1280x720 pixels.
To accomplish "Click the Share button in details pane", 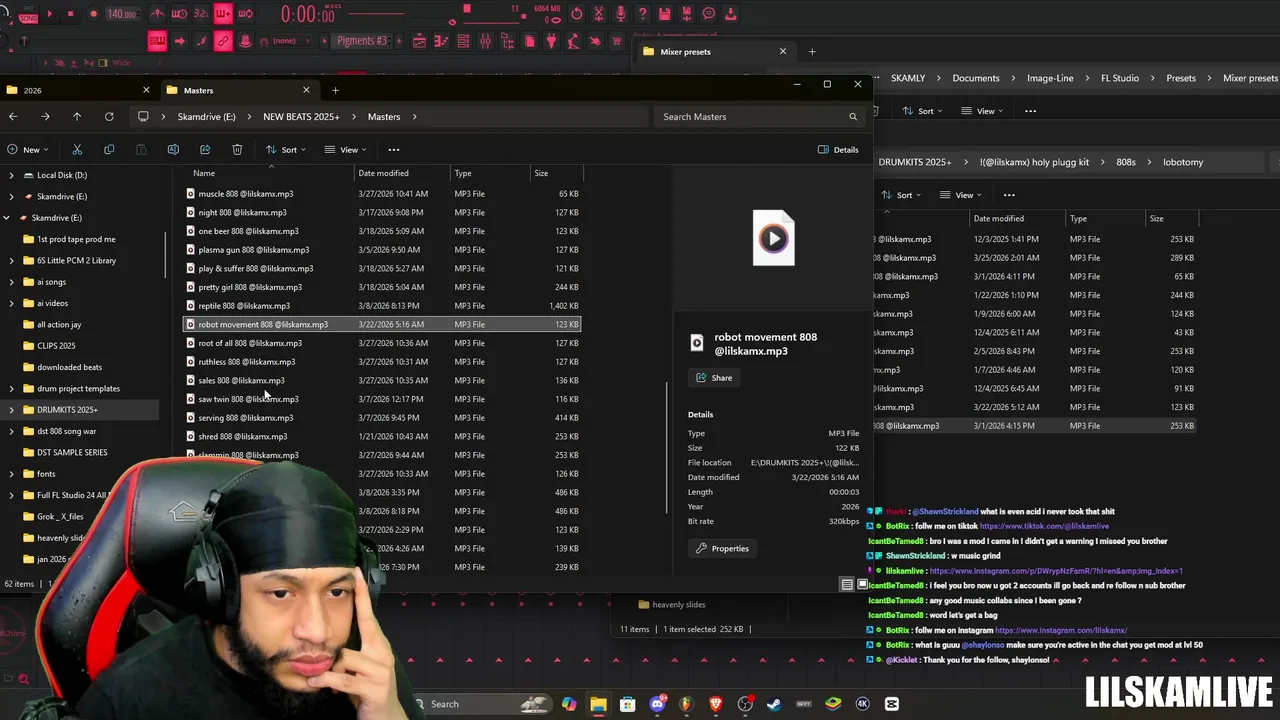I will click(x=714, y=378).
